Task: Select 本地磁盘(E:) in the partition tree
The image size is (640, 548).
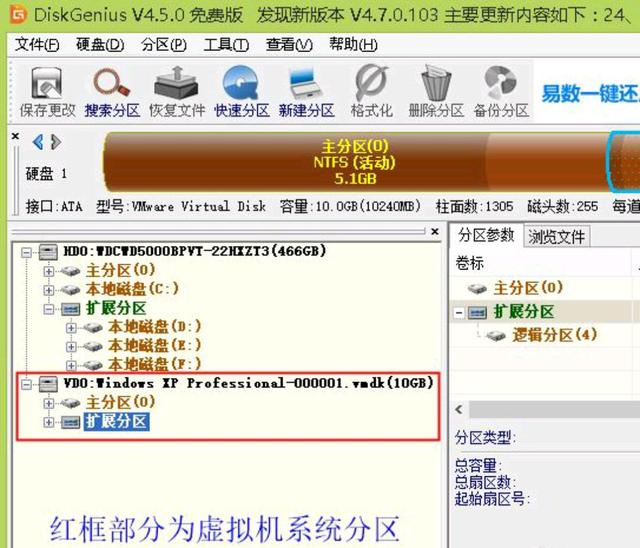Action: [x=155, y=346]
